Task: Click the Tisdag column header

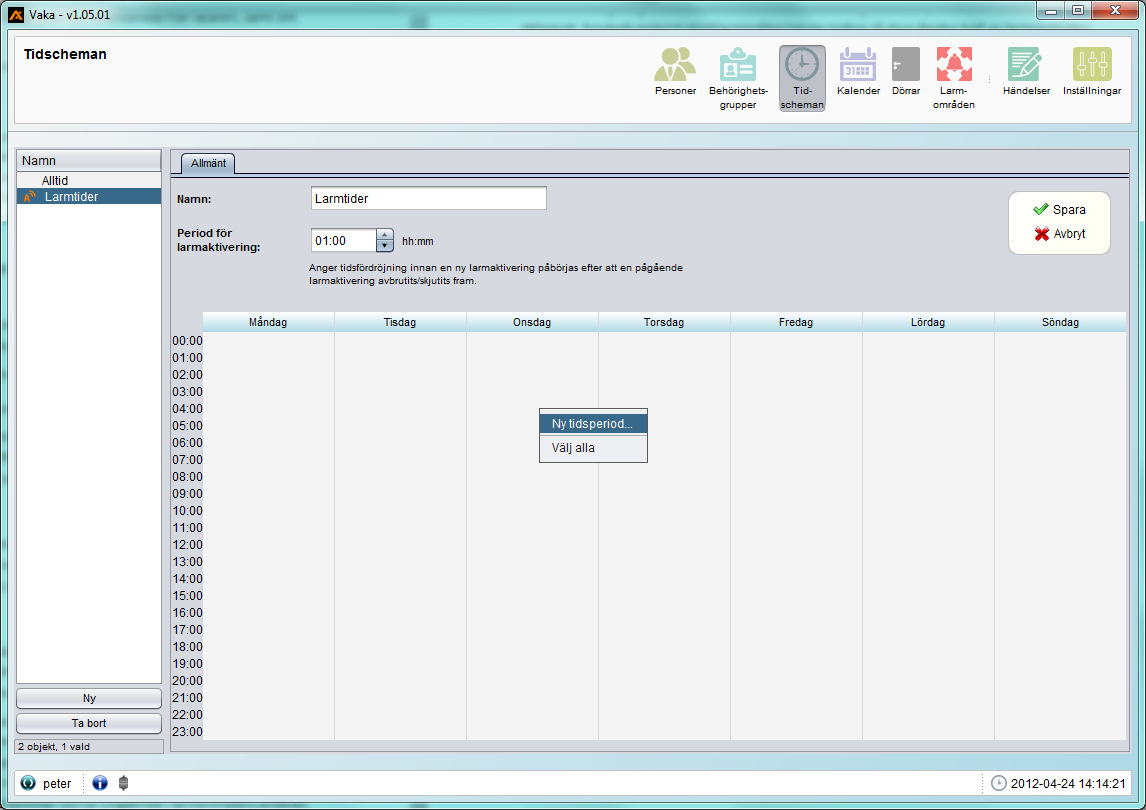Action: pyautogui.click(x=401, y=322)
